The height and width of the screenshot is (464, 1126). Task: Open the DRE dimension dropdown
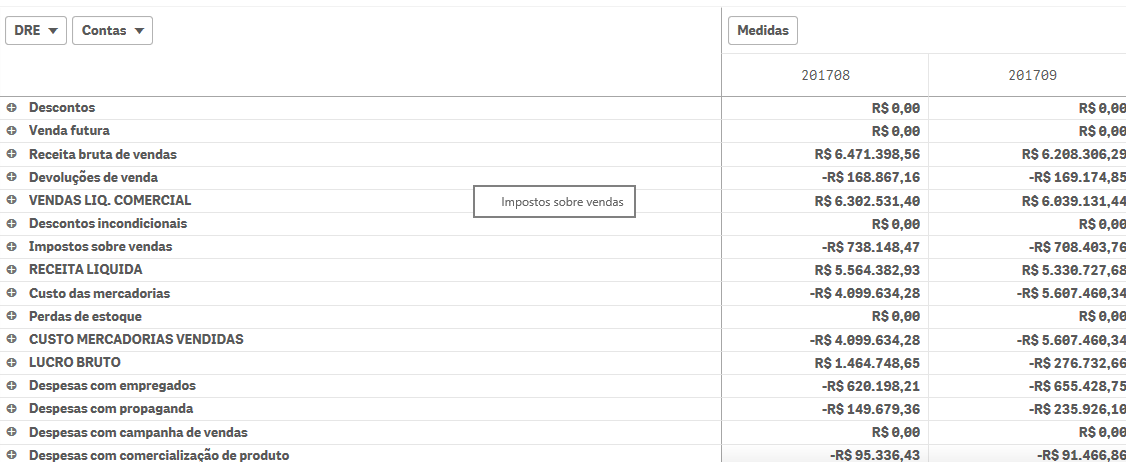tap(36, 31)
